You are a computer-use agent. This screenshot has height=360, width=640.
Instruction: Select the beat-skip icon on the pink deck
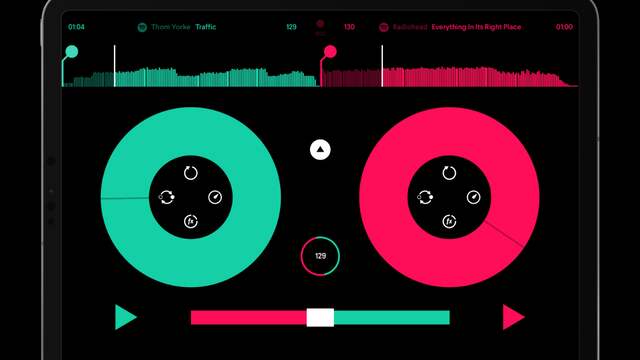tap(425, 198)
